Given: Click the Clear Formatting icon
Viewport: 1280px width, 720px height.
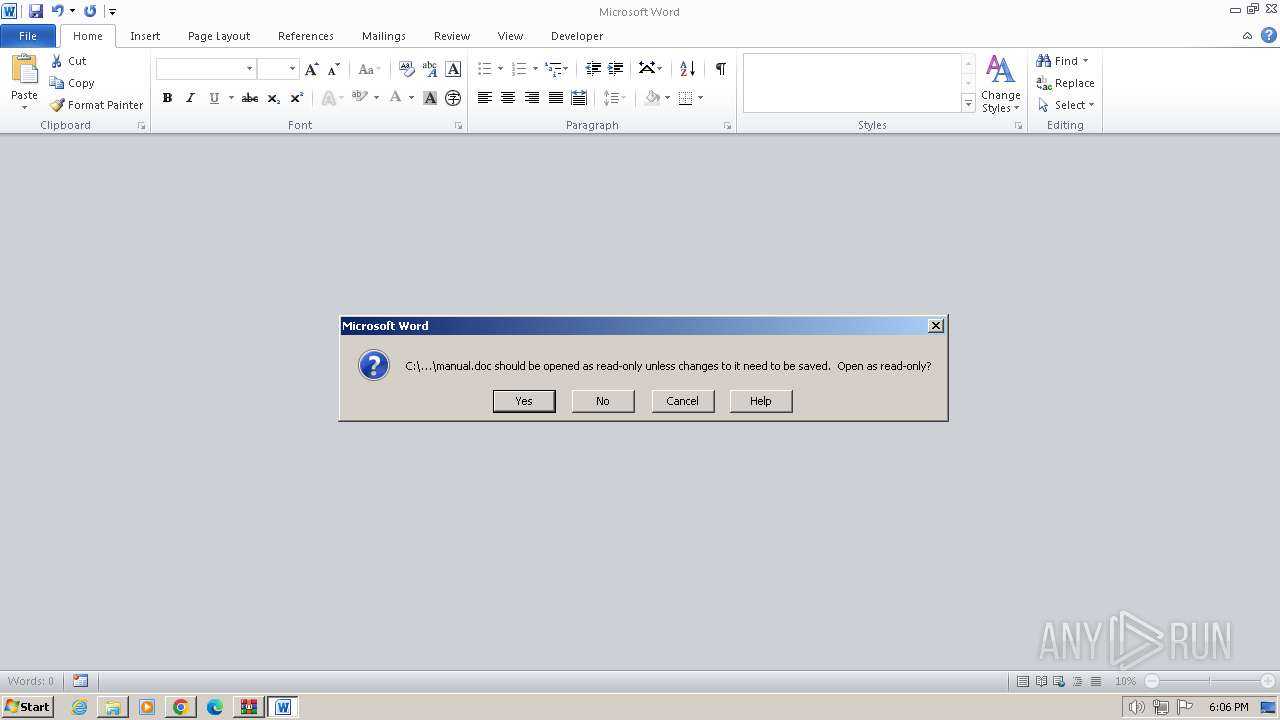Looking at the screenshot, I should pyautogui.click(x=406, y=69).
